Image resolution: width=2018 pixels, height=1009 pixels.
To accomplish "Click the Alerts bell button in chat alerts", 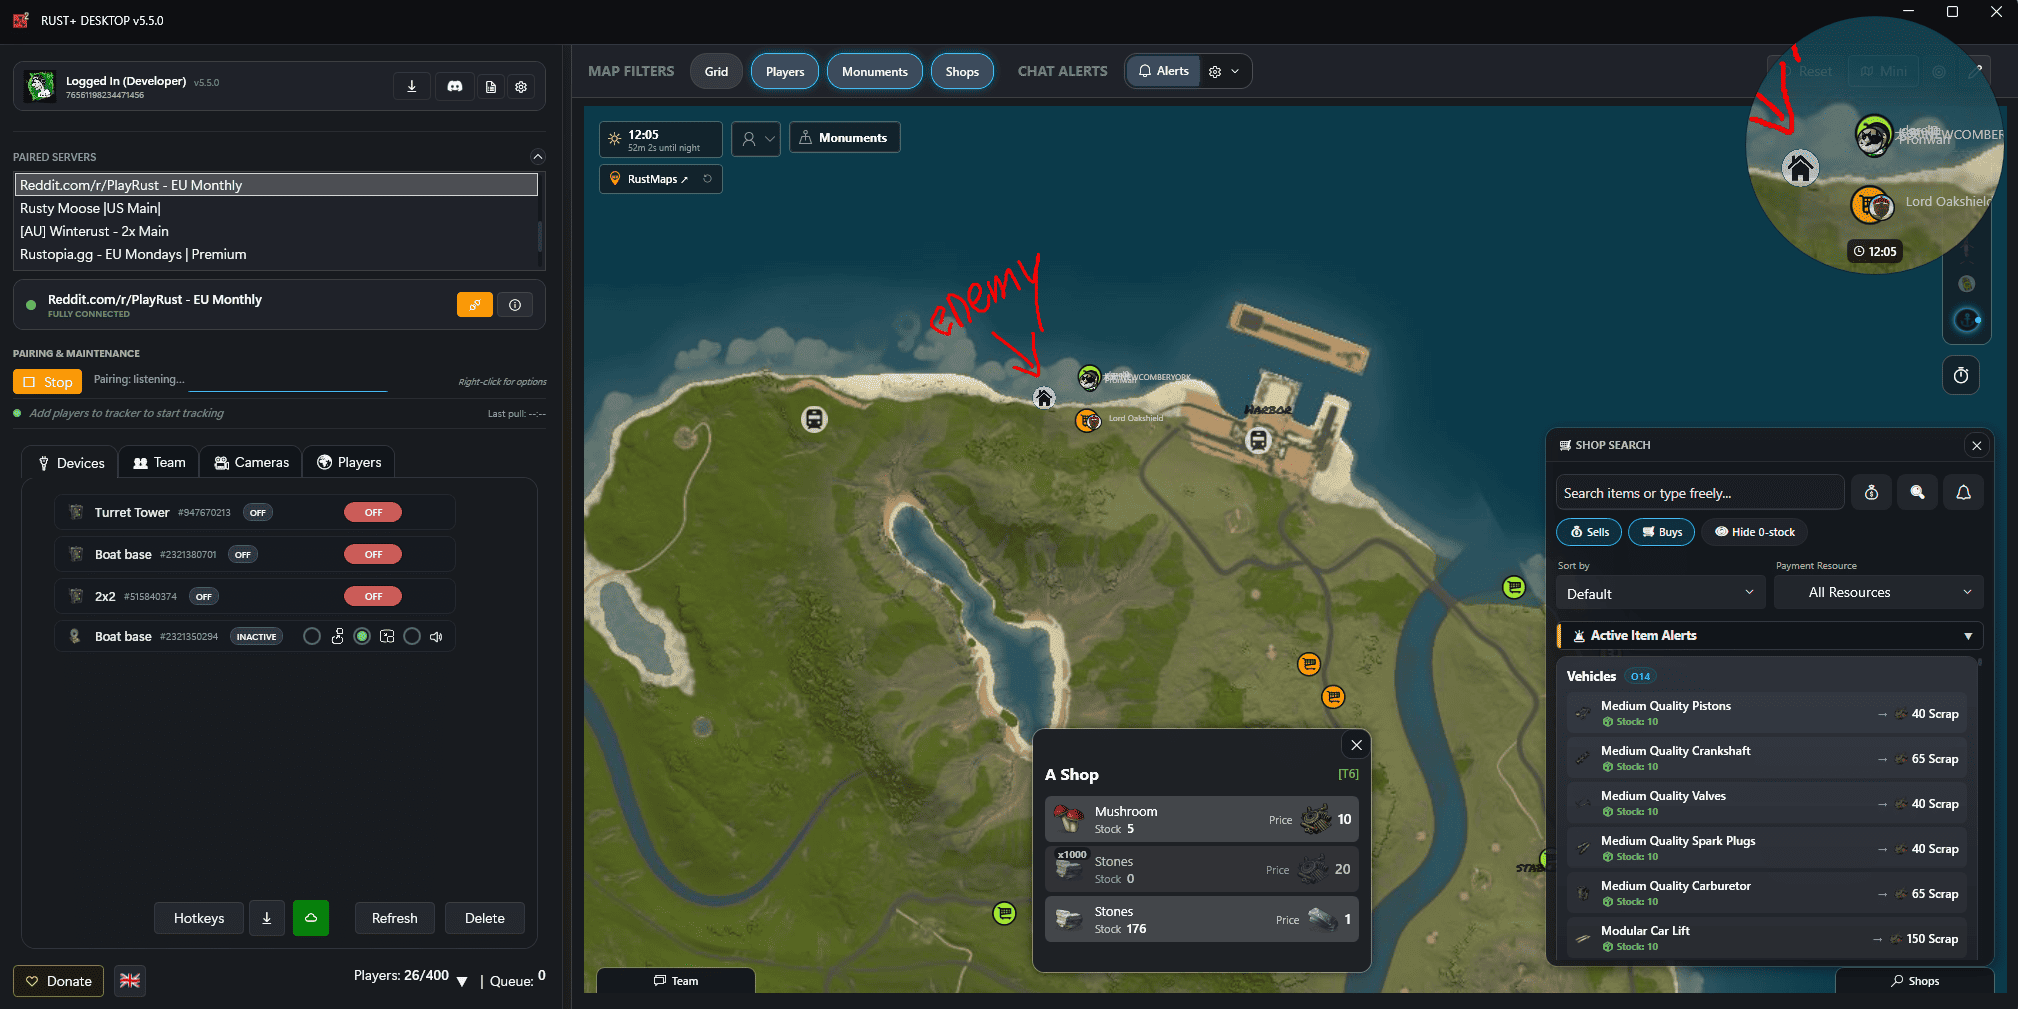I will pyautogui.click(x=1163, y=71).
